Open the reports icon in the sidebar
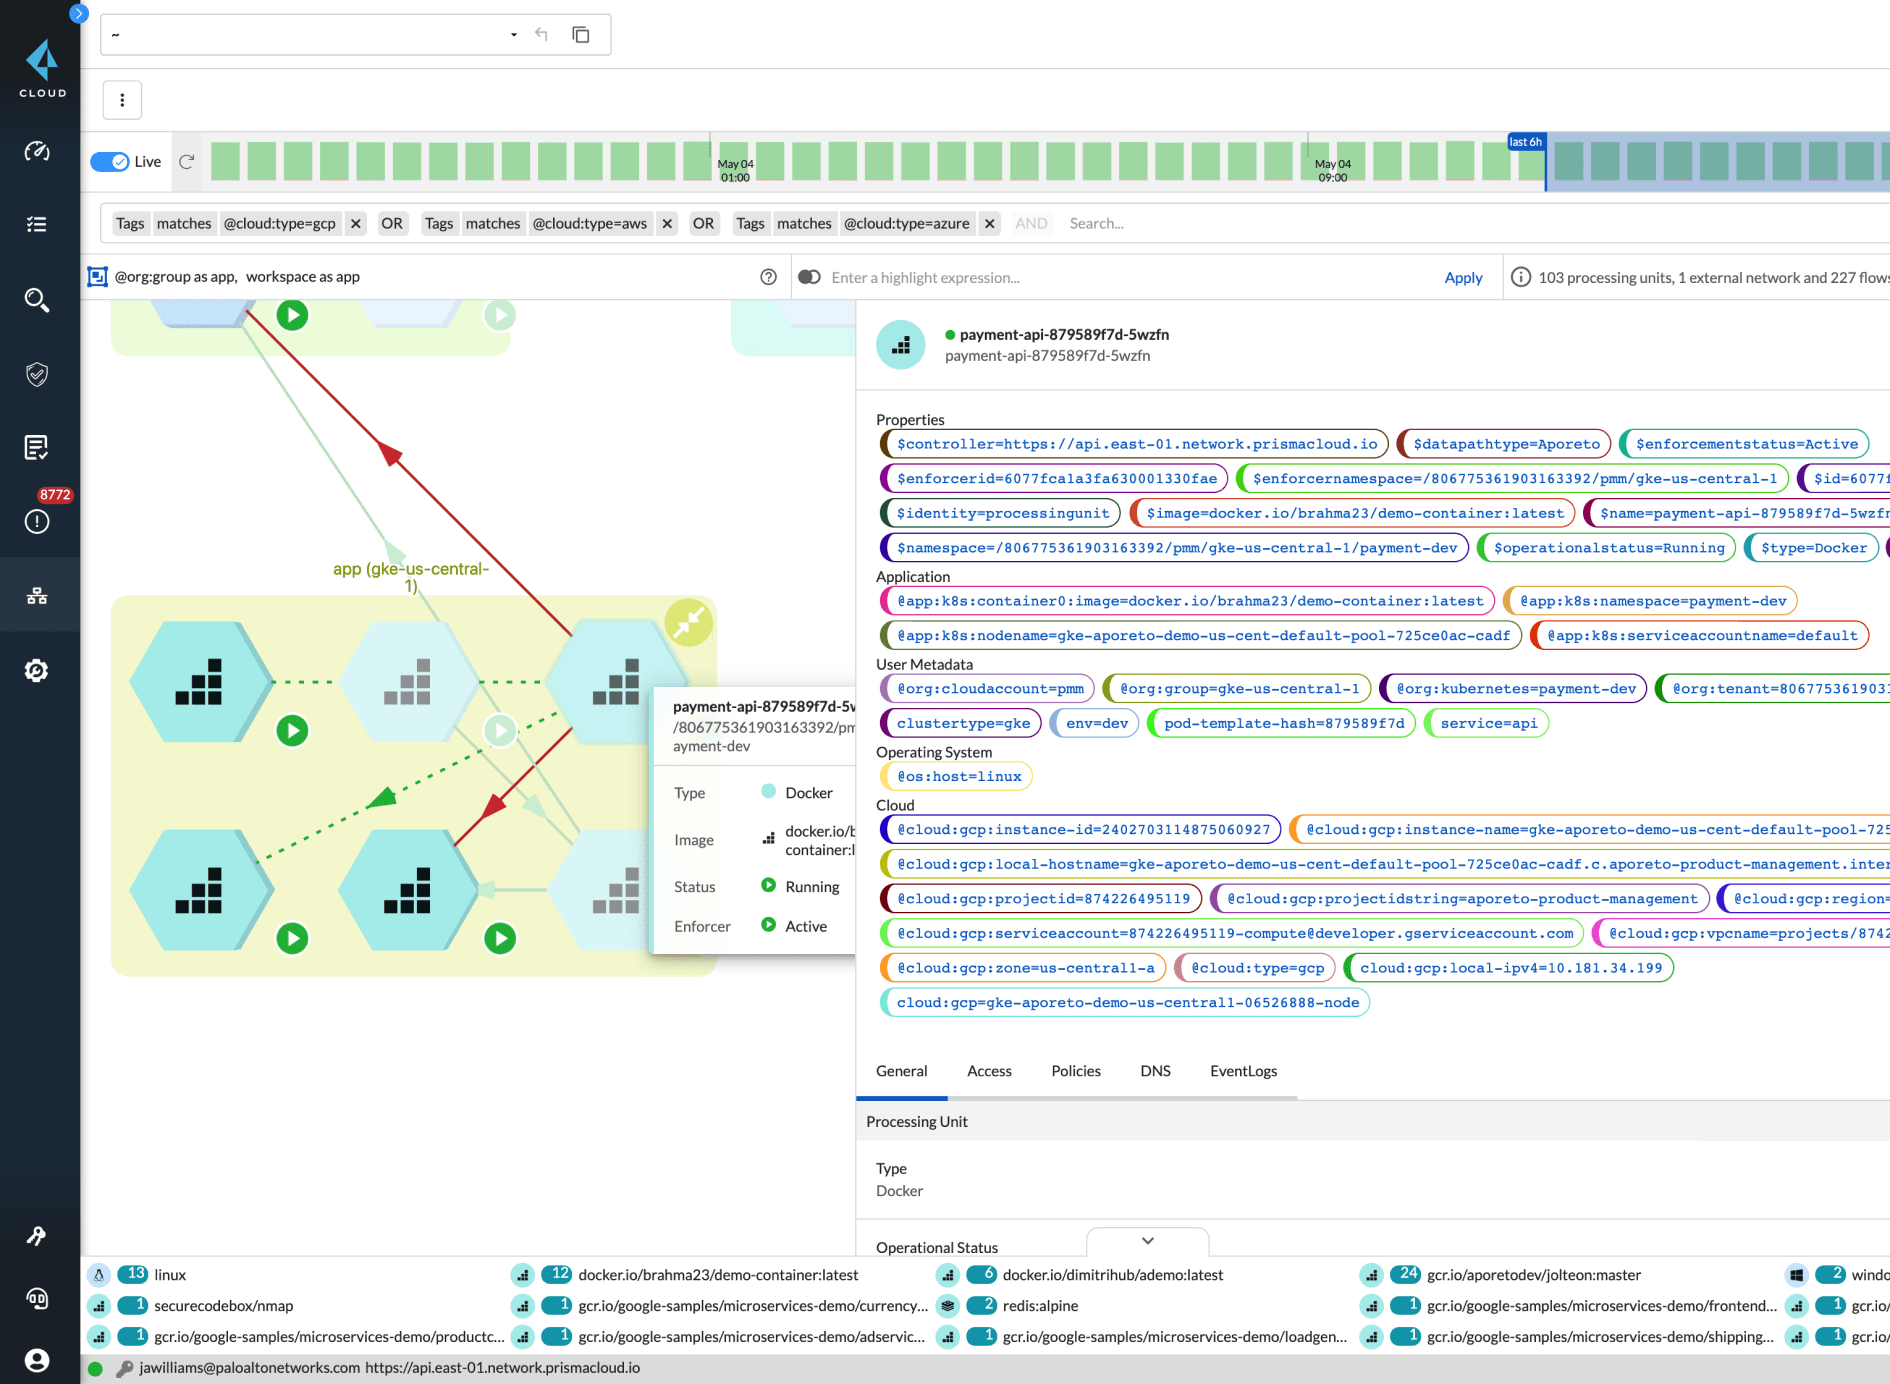The height and width of the screenshot is (1384, 1890). point(37,447)
